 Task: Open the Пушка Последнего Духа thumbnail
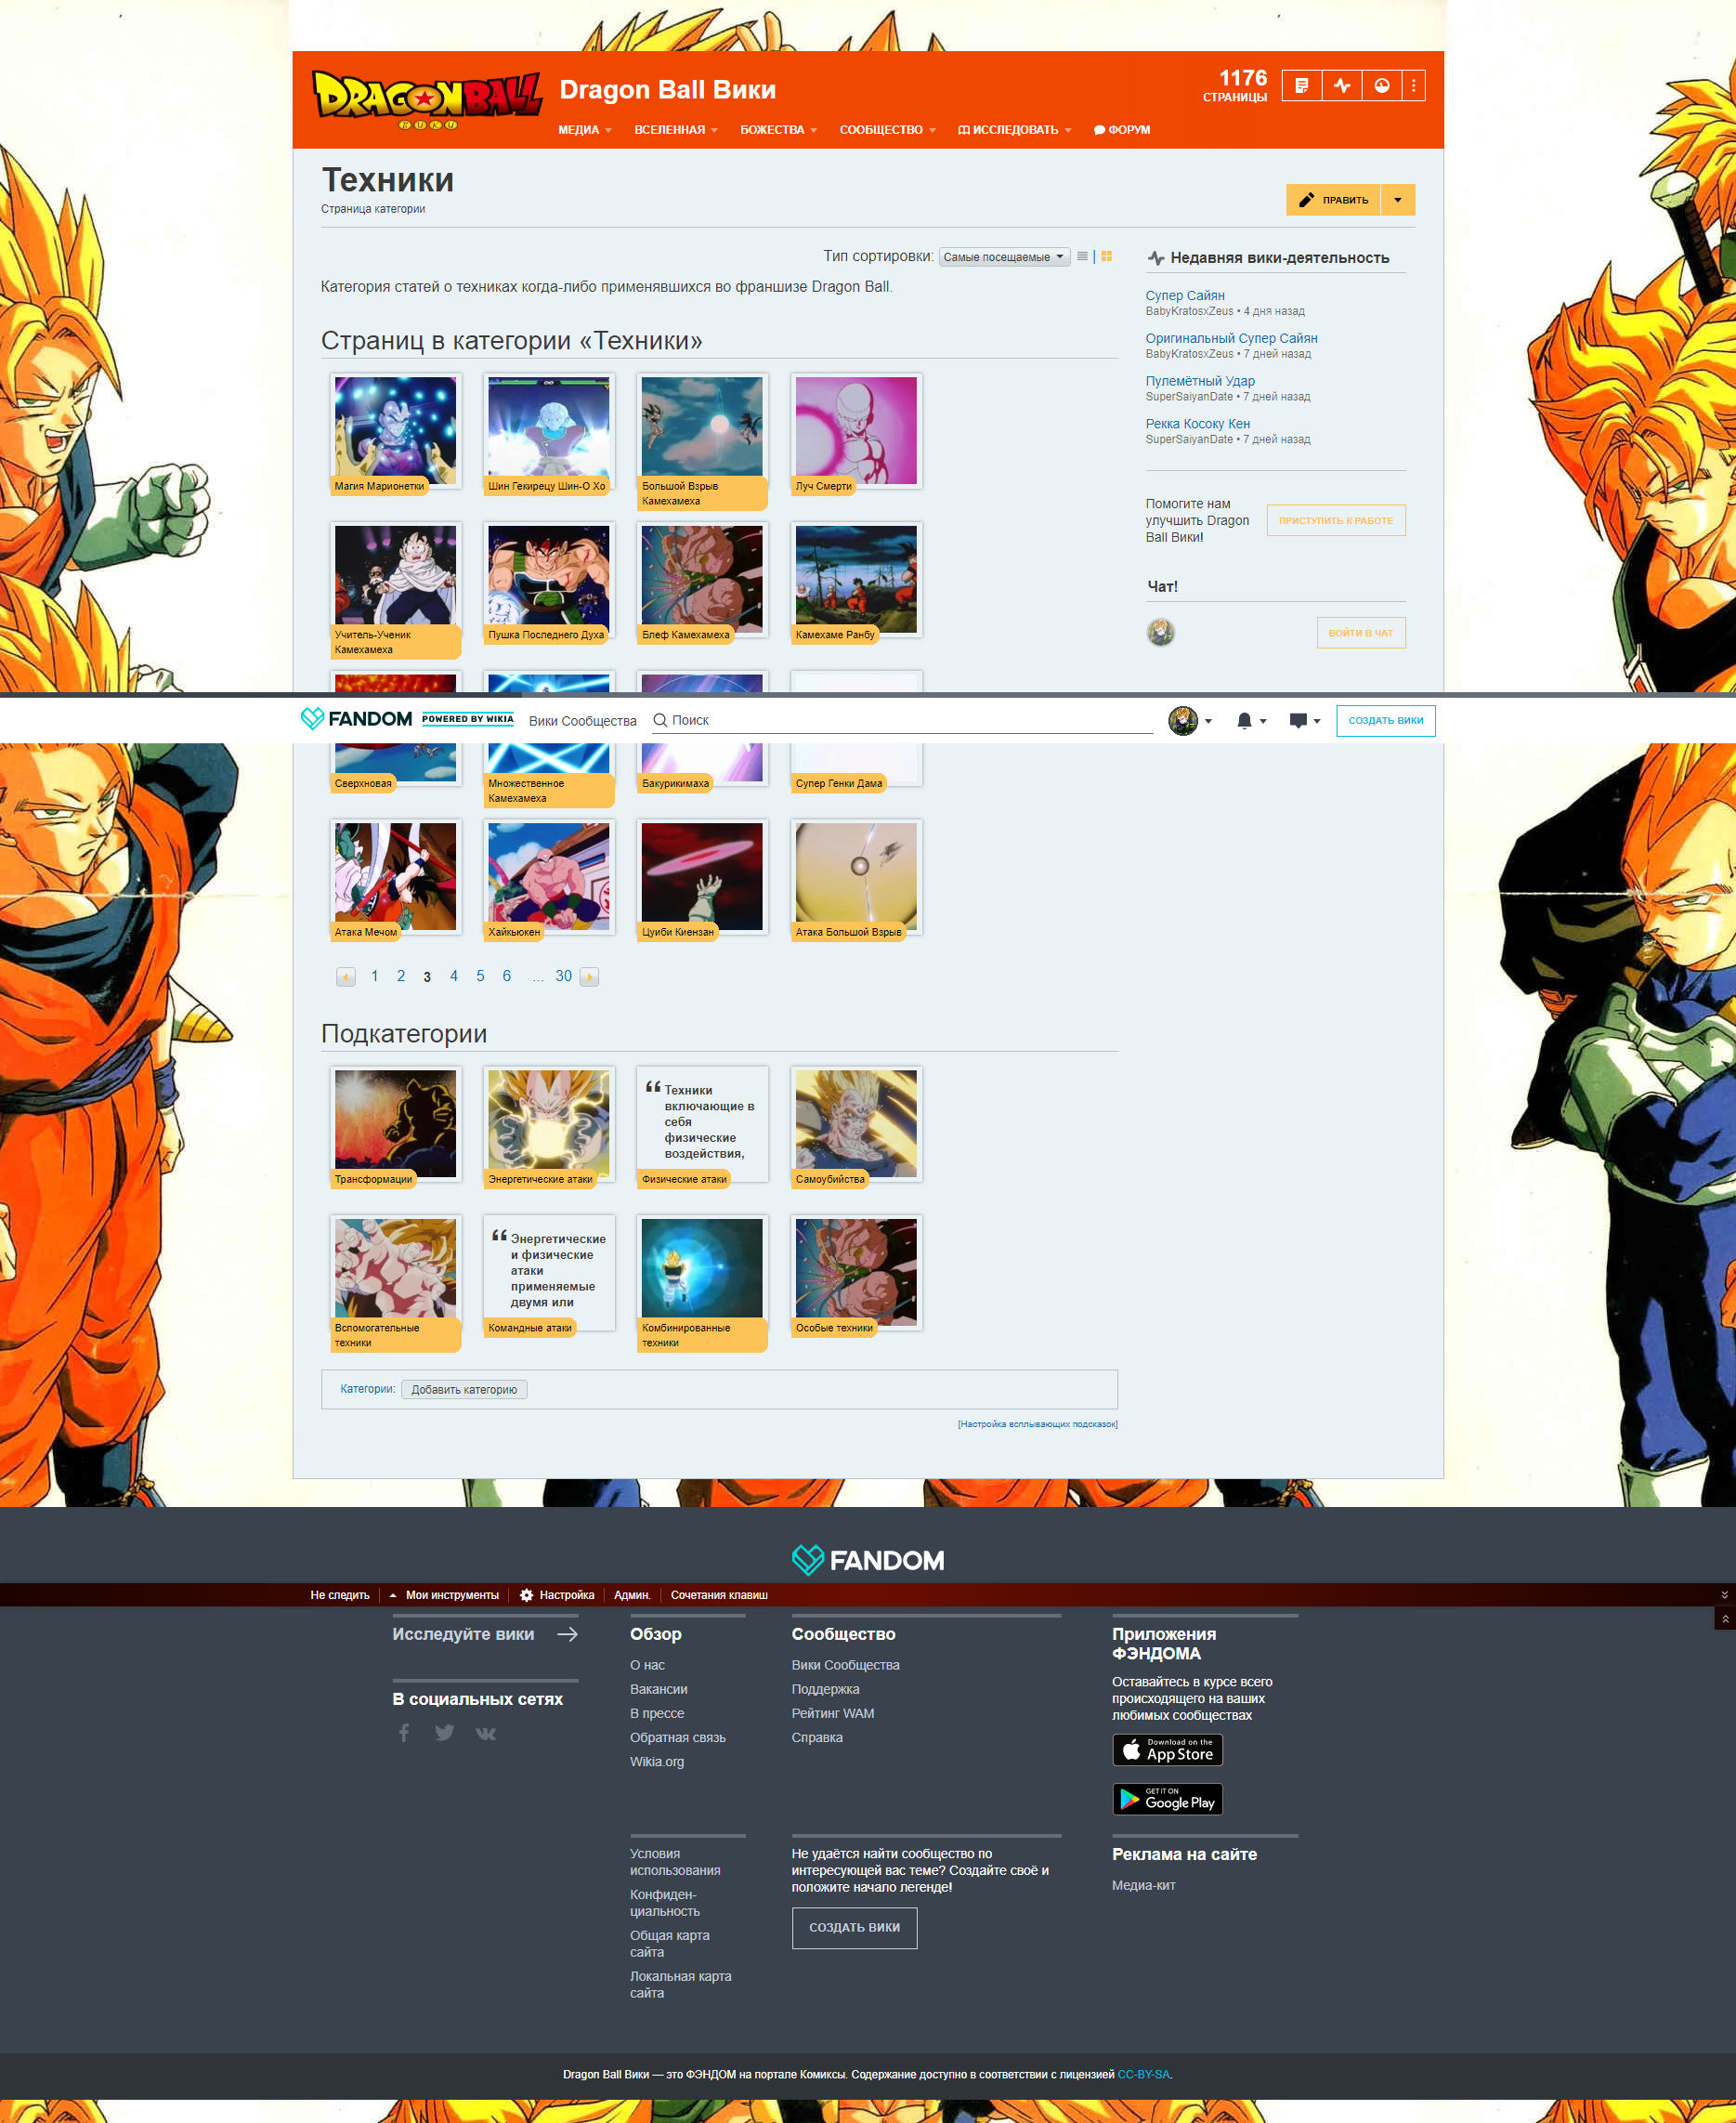(548, 580)
